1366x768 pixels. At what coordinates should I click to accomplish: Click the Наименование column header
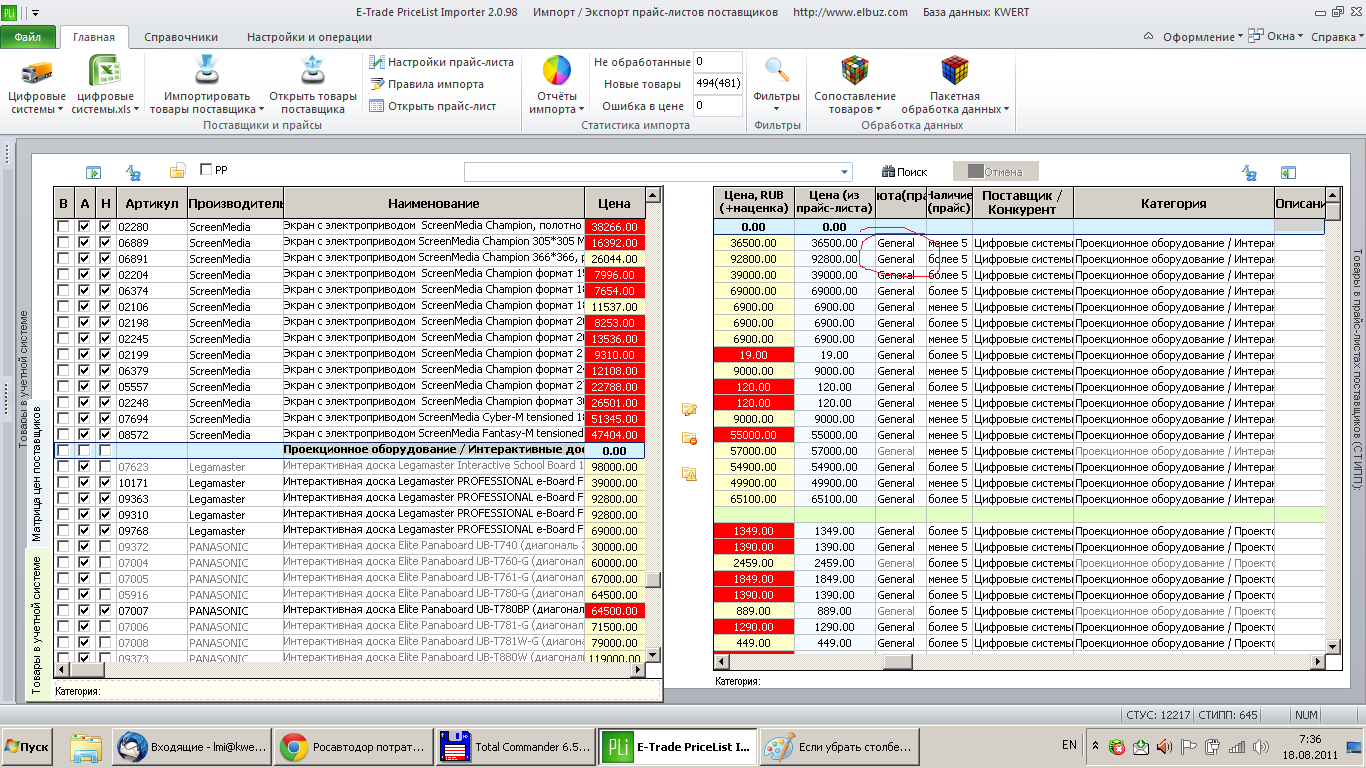pyautogui.click(x=434, y=203)
